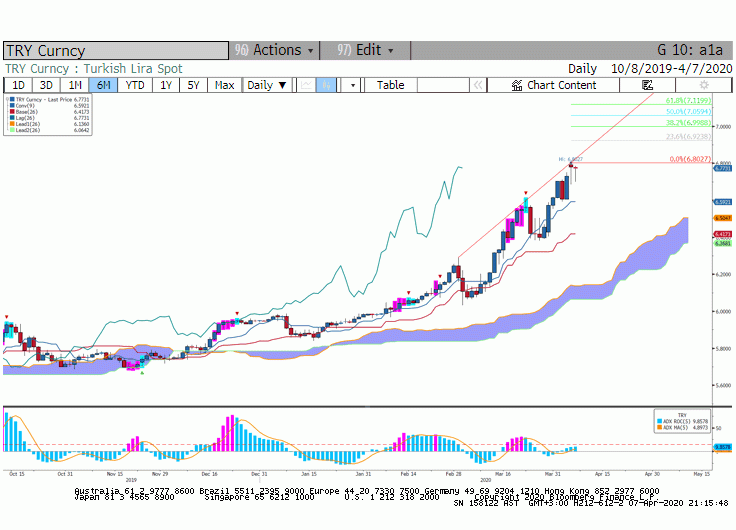Viewport: 736px width, 530px height.
Task: Open the annotation edit pencil icon
Action: [x=647, y=85]
